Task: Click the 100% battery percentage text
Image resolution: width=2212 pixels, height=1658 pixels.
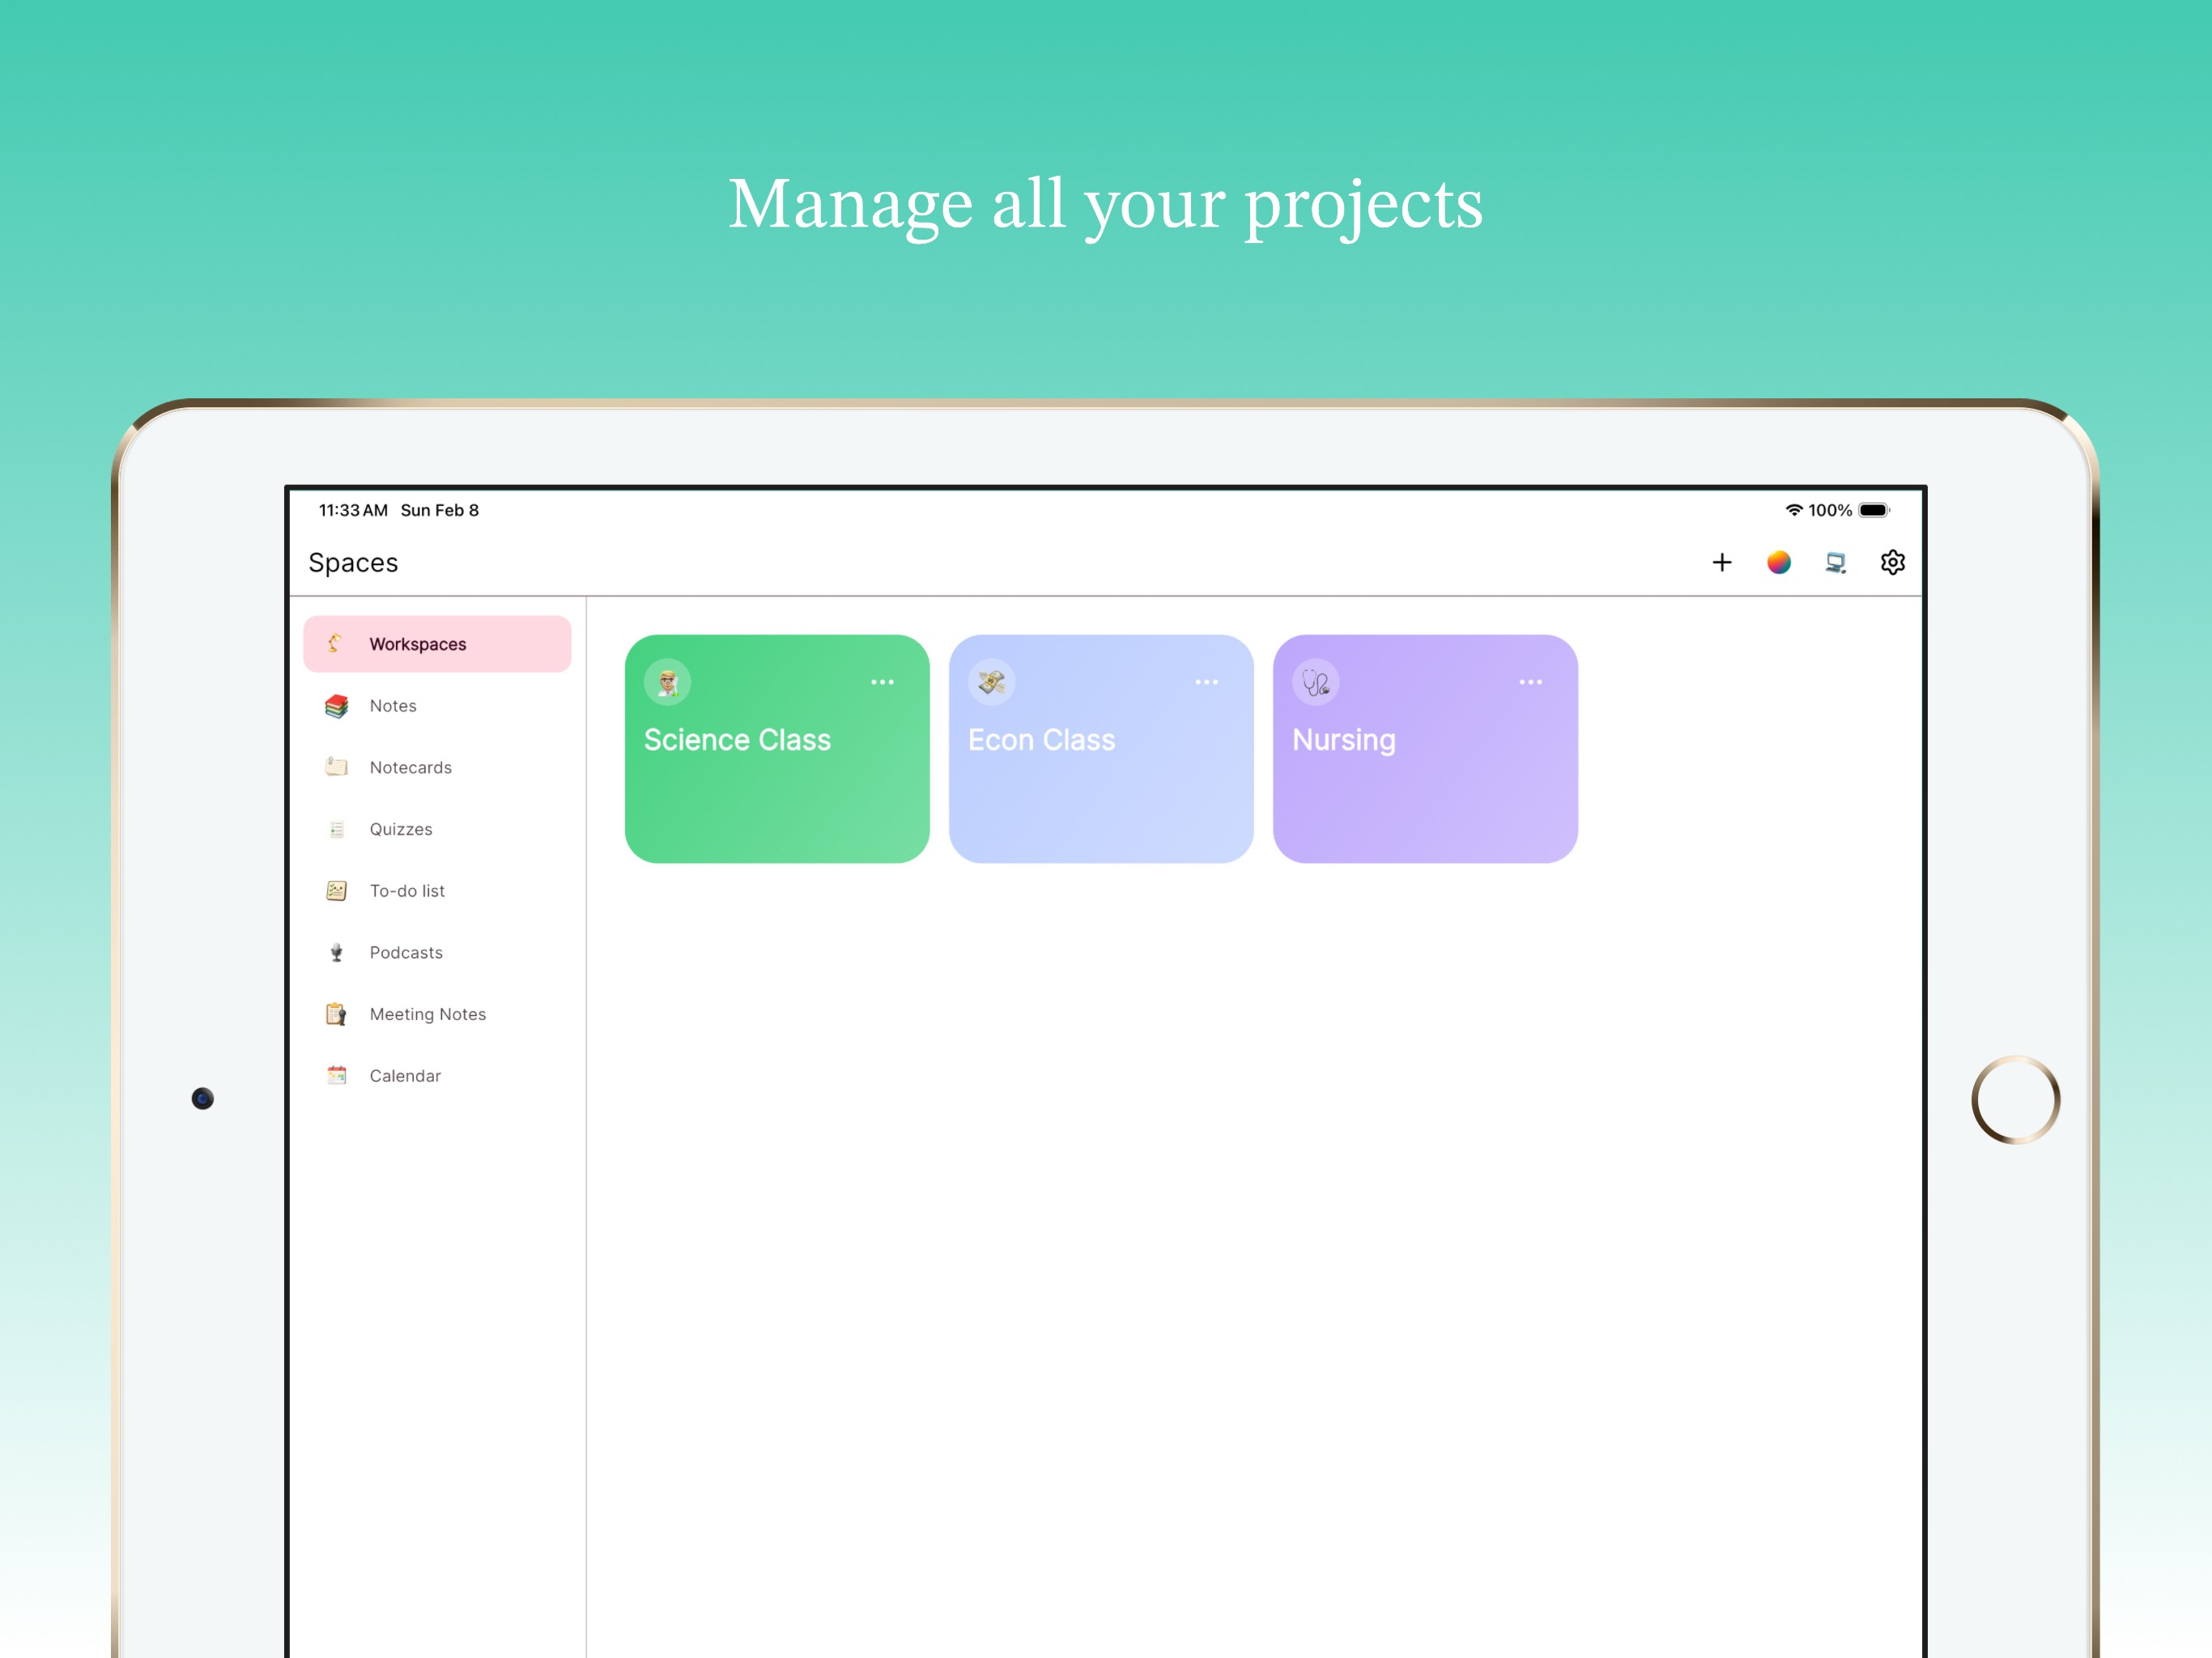Action: pos(1830,510)
